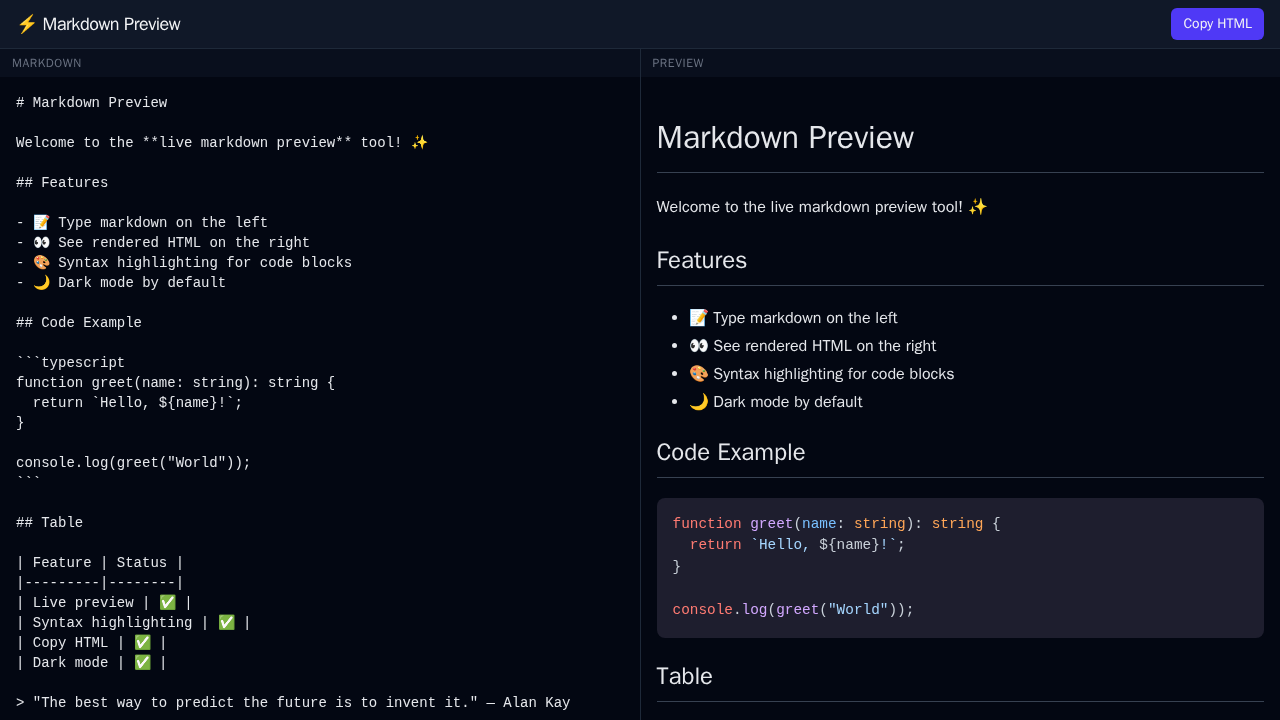The width and height of the screenshot is (1280, 720).
Task: Click the eyes emoji in the preview pane
Action: (x=698, y=345)
